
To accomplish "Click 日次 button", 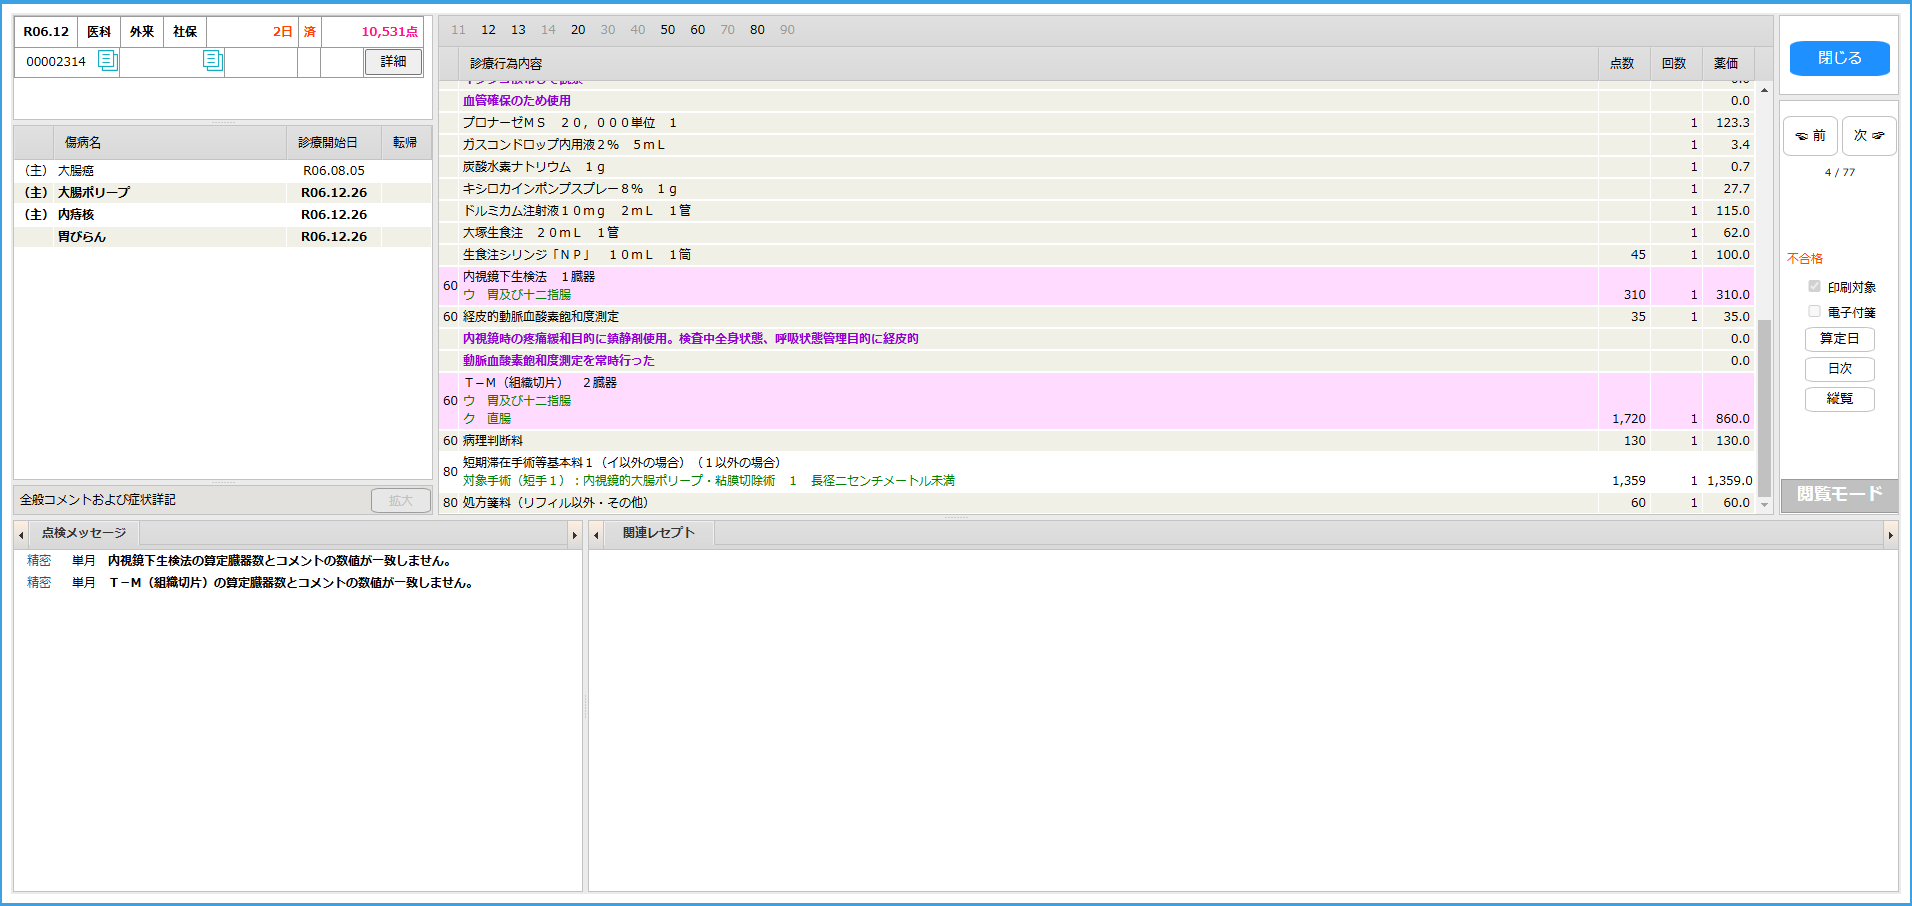I will tap(1839, 369).
